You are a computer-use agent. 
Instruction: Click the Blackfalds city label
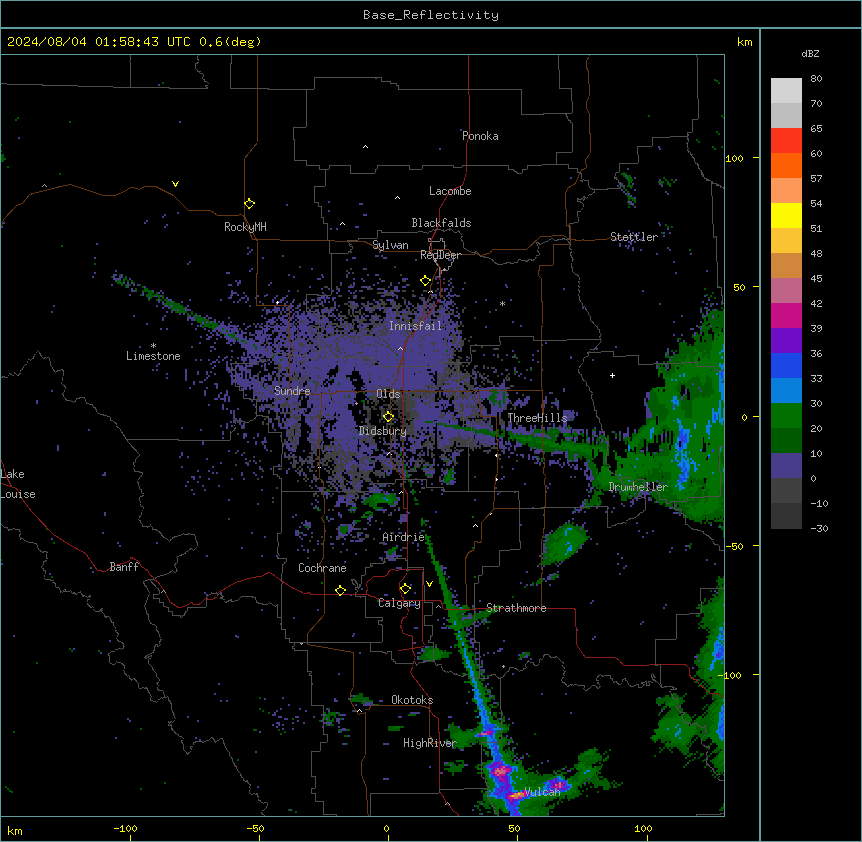tap(441, 223)
